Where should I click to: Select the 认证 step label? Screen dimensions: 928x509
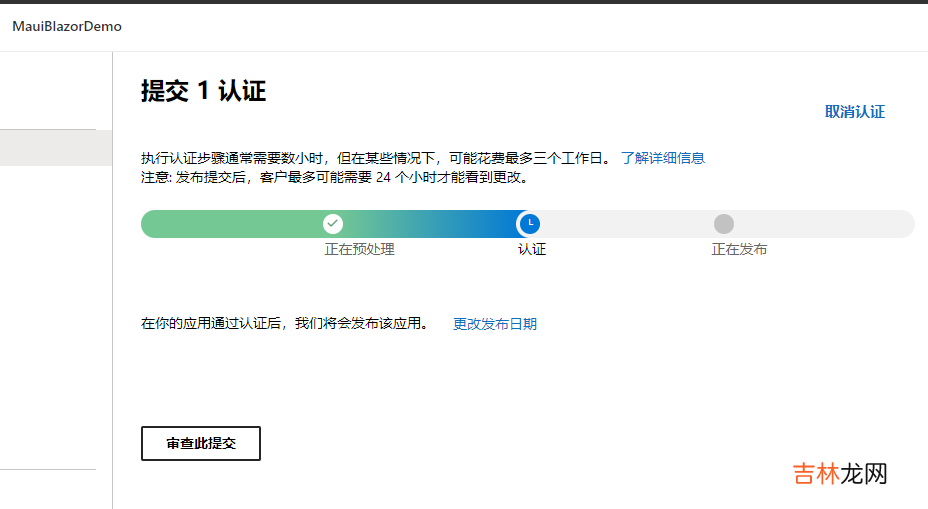pos(532,249)
